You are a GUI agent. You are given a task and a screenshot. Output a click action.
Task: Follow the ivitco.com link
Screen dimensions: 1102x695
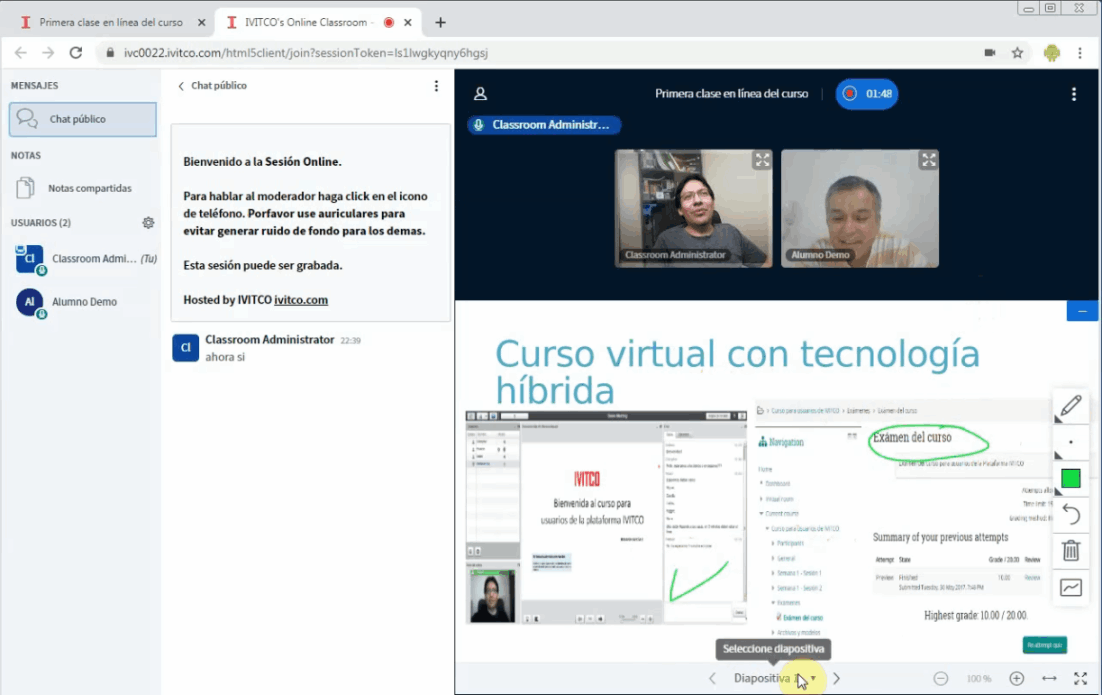pos(301,300)
